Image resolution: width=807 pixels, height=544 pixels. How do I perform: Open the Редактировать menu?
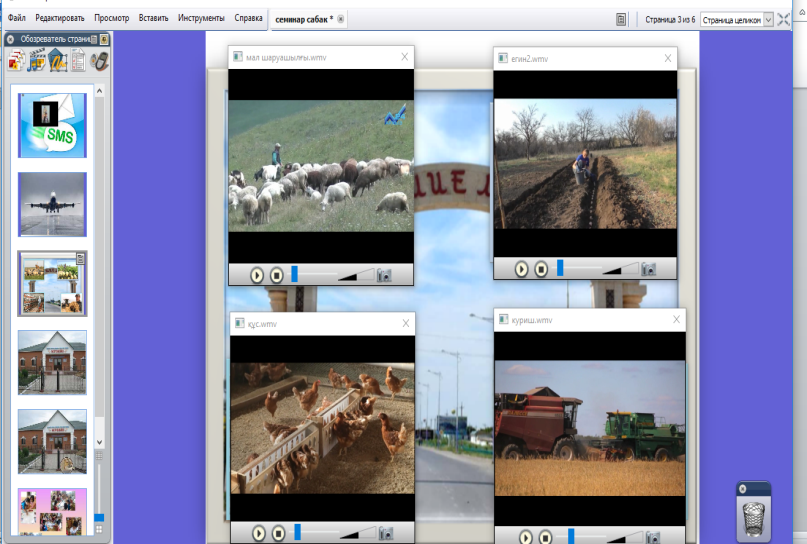coord(60,18)
